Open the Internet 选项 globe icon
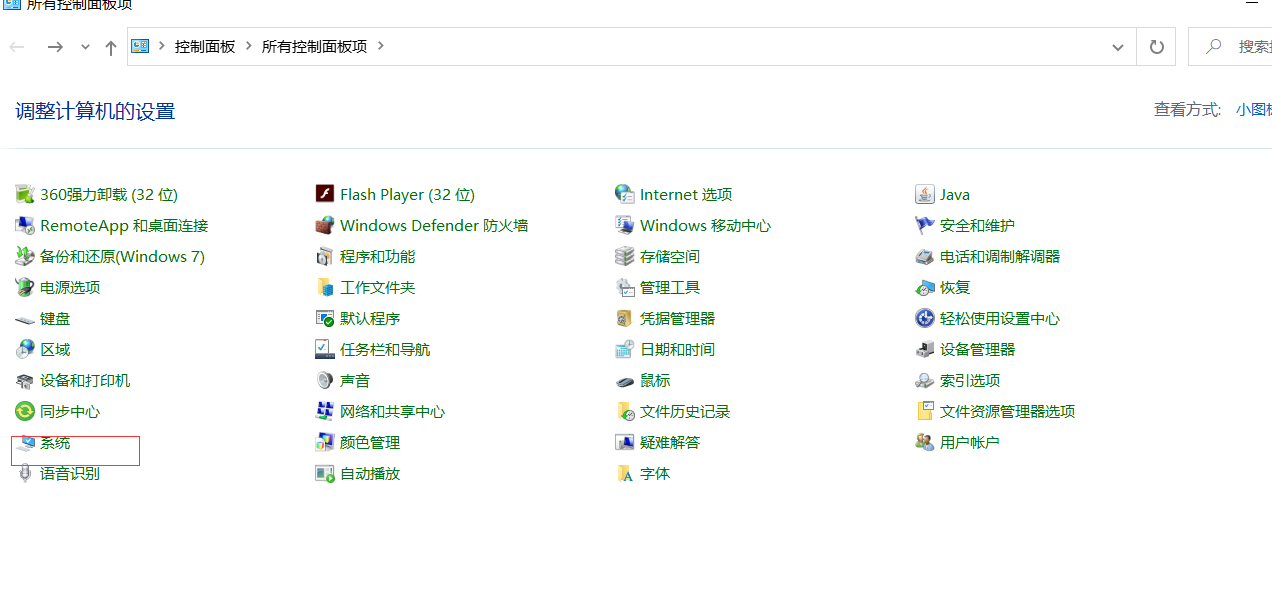The width and height of the screenshot is (1272, 596). point(625,194)
